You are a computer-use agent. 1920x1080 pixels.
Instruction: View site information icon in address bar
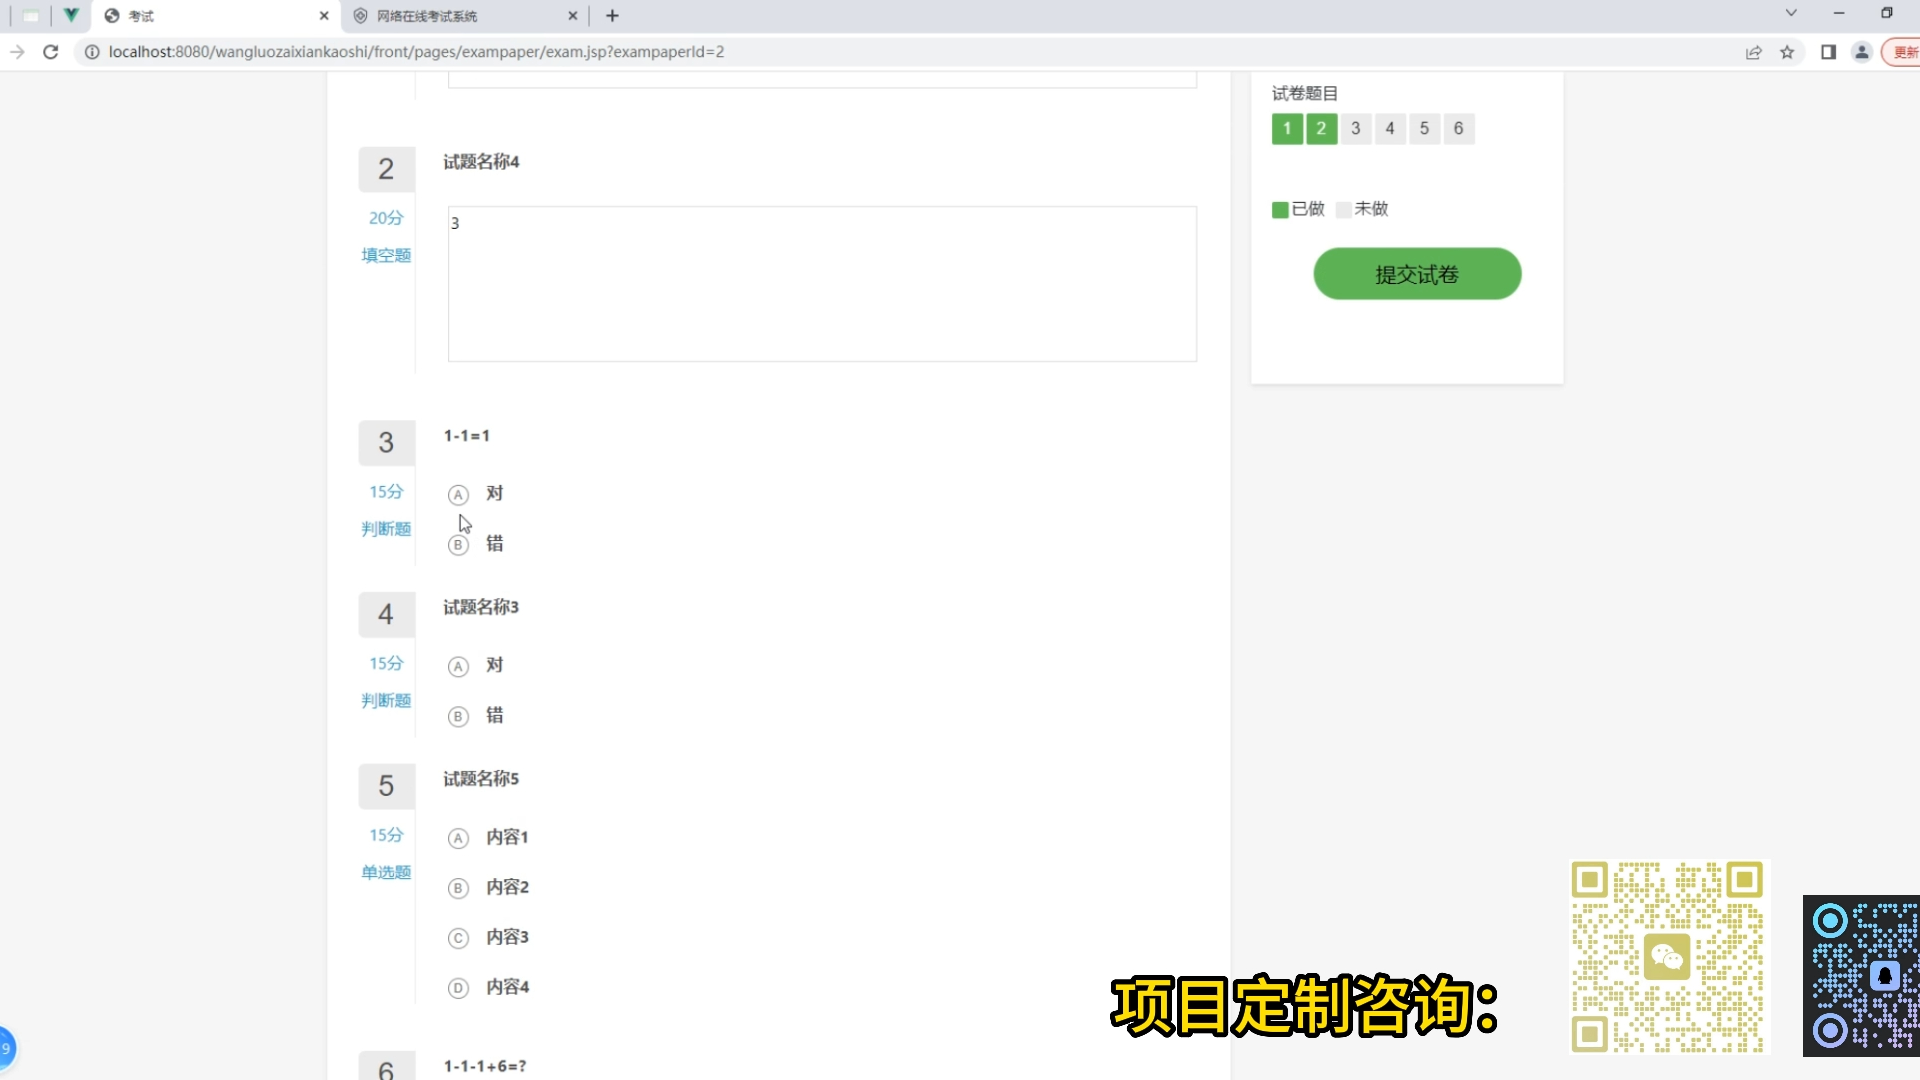point(92,52)
